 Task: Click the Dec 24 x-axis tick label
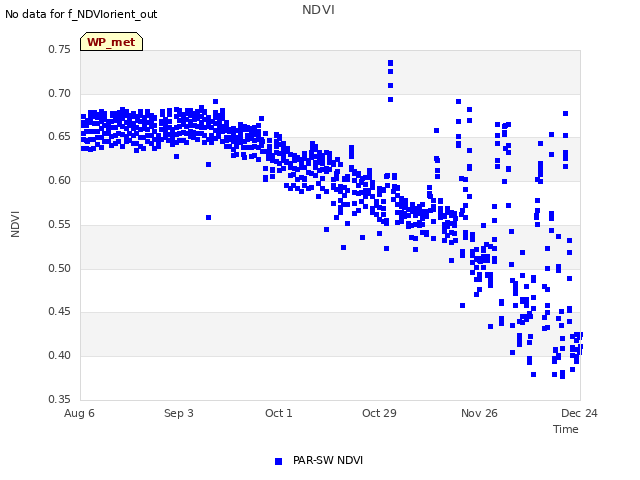pos(579,413)
